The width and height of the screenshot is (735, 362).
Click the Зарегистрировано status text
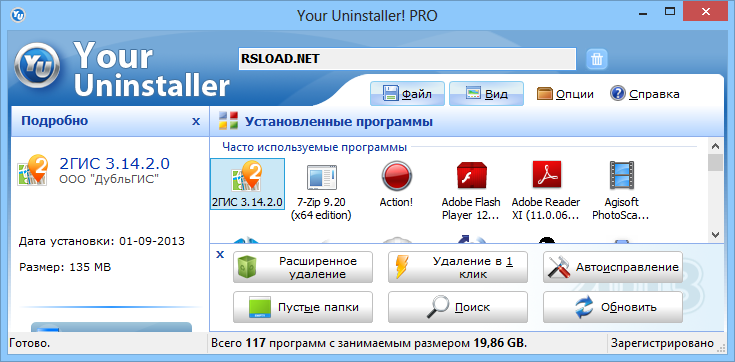point(662,344)
